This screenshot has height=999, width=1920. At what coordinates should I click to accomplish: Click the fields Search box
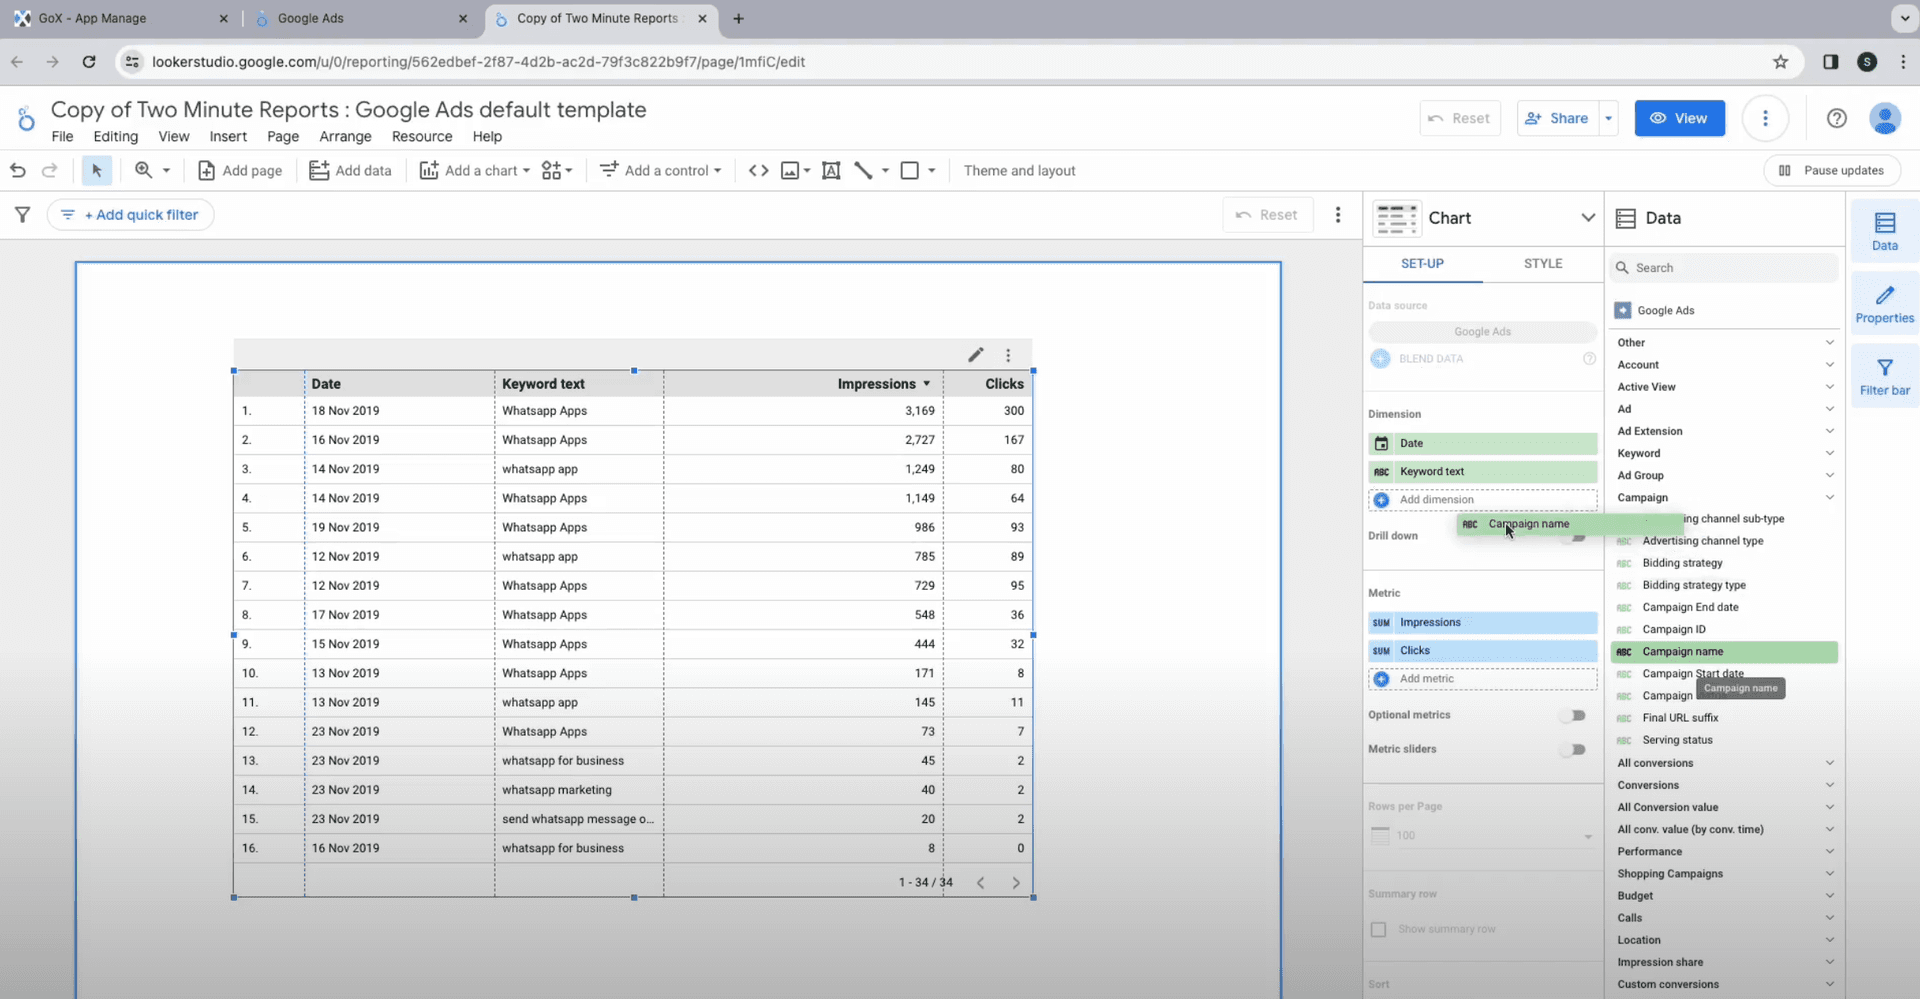[1724, 268]
